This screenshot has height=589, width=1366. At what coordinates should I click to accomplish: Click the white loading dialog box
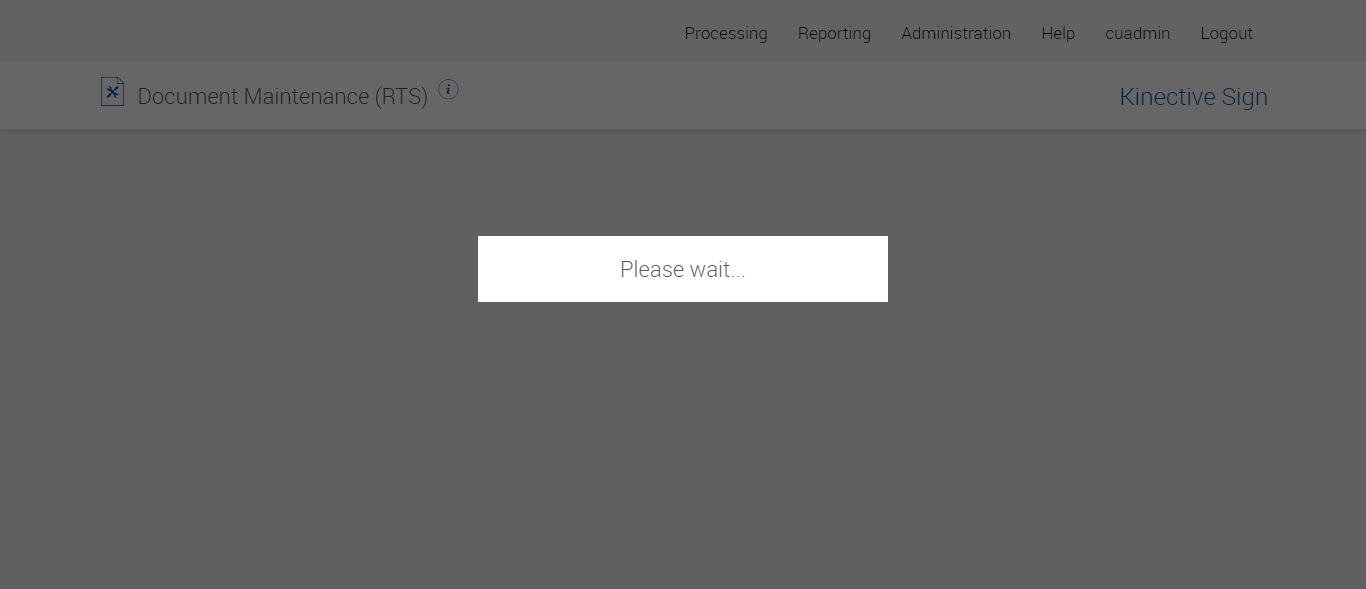click(x=683, y=269)
